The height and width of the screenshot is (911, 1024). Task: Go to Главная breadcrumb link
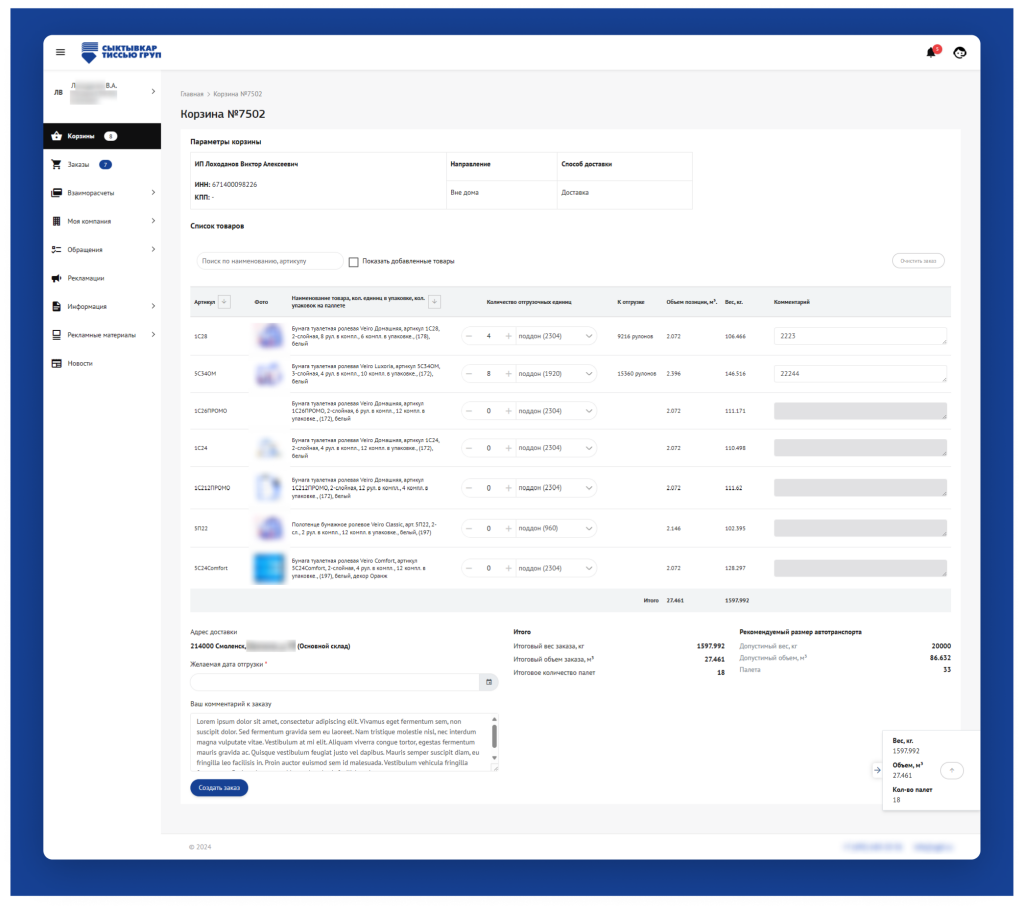pyautogui.click(x=192, y=94)
